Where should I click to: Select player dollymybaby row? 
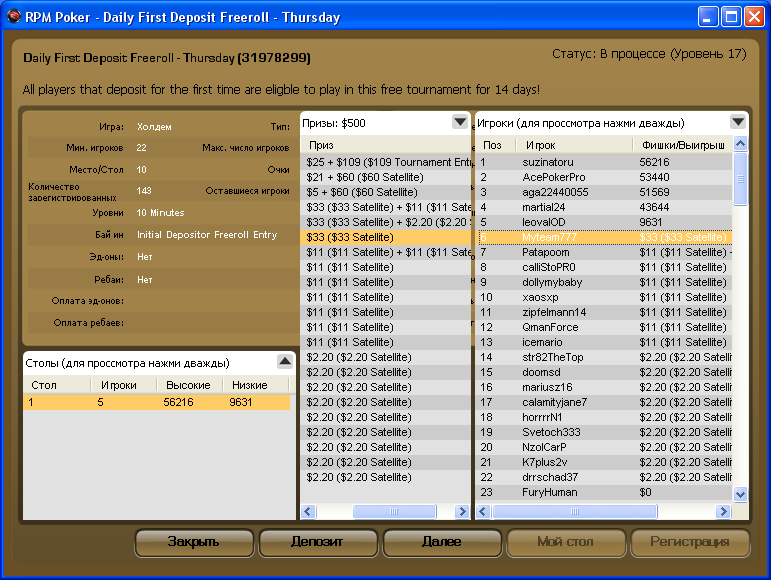point(604,282)
